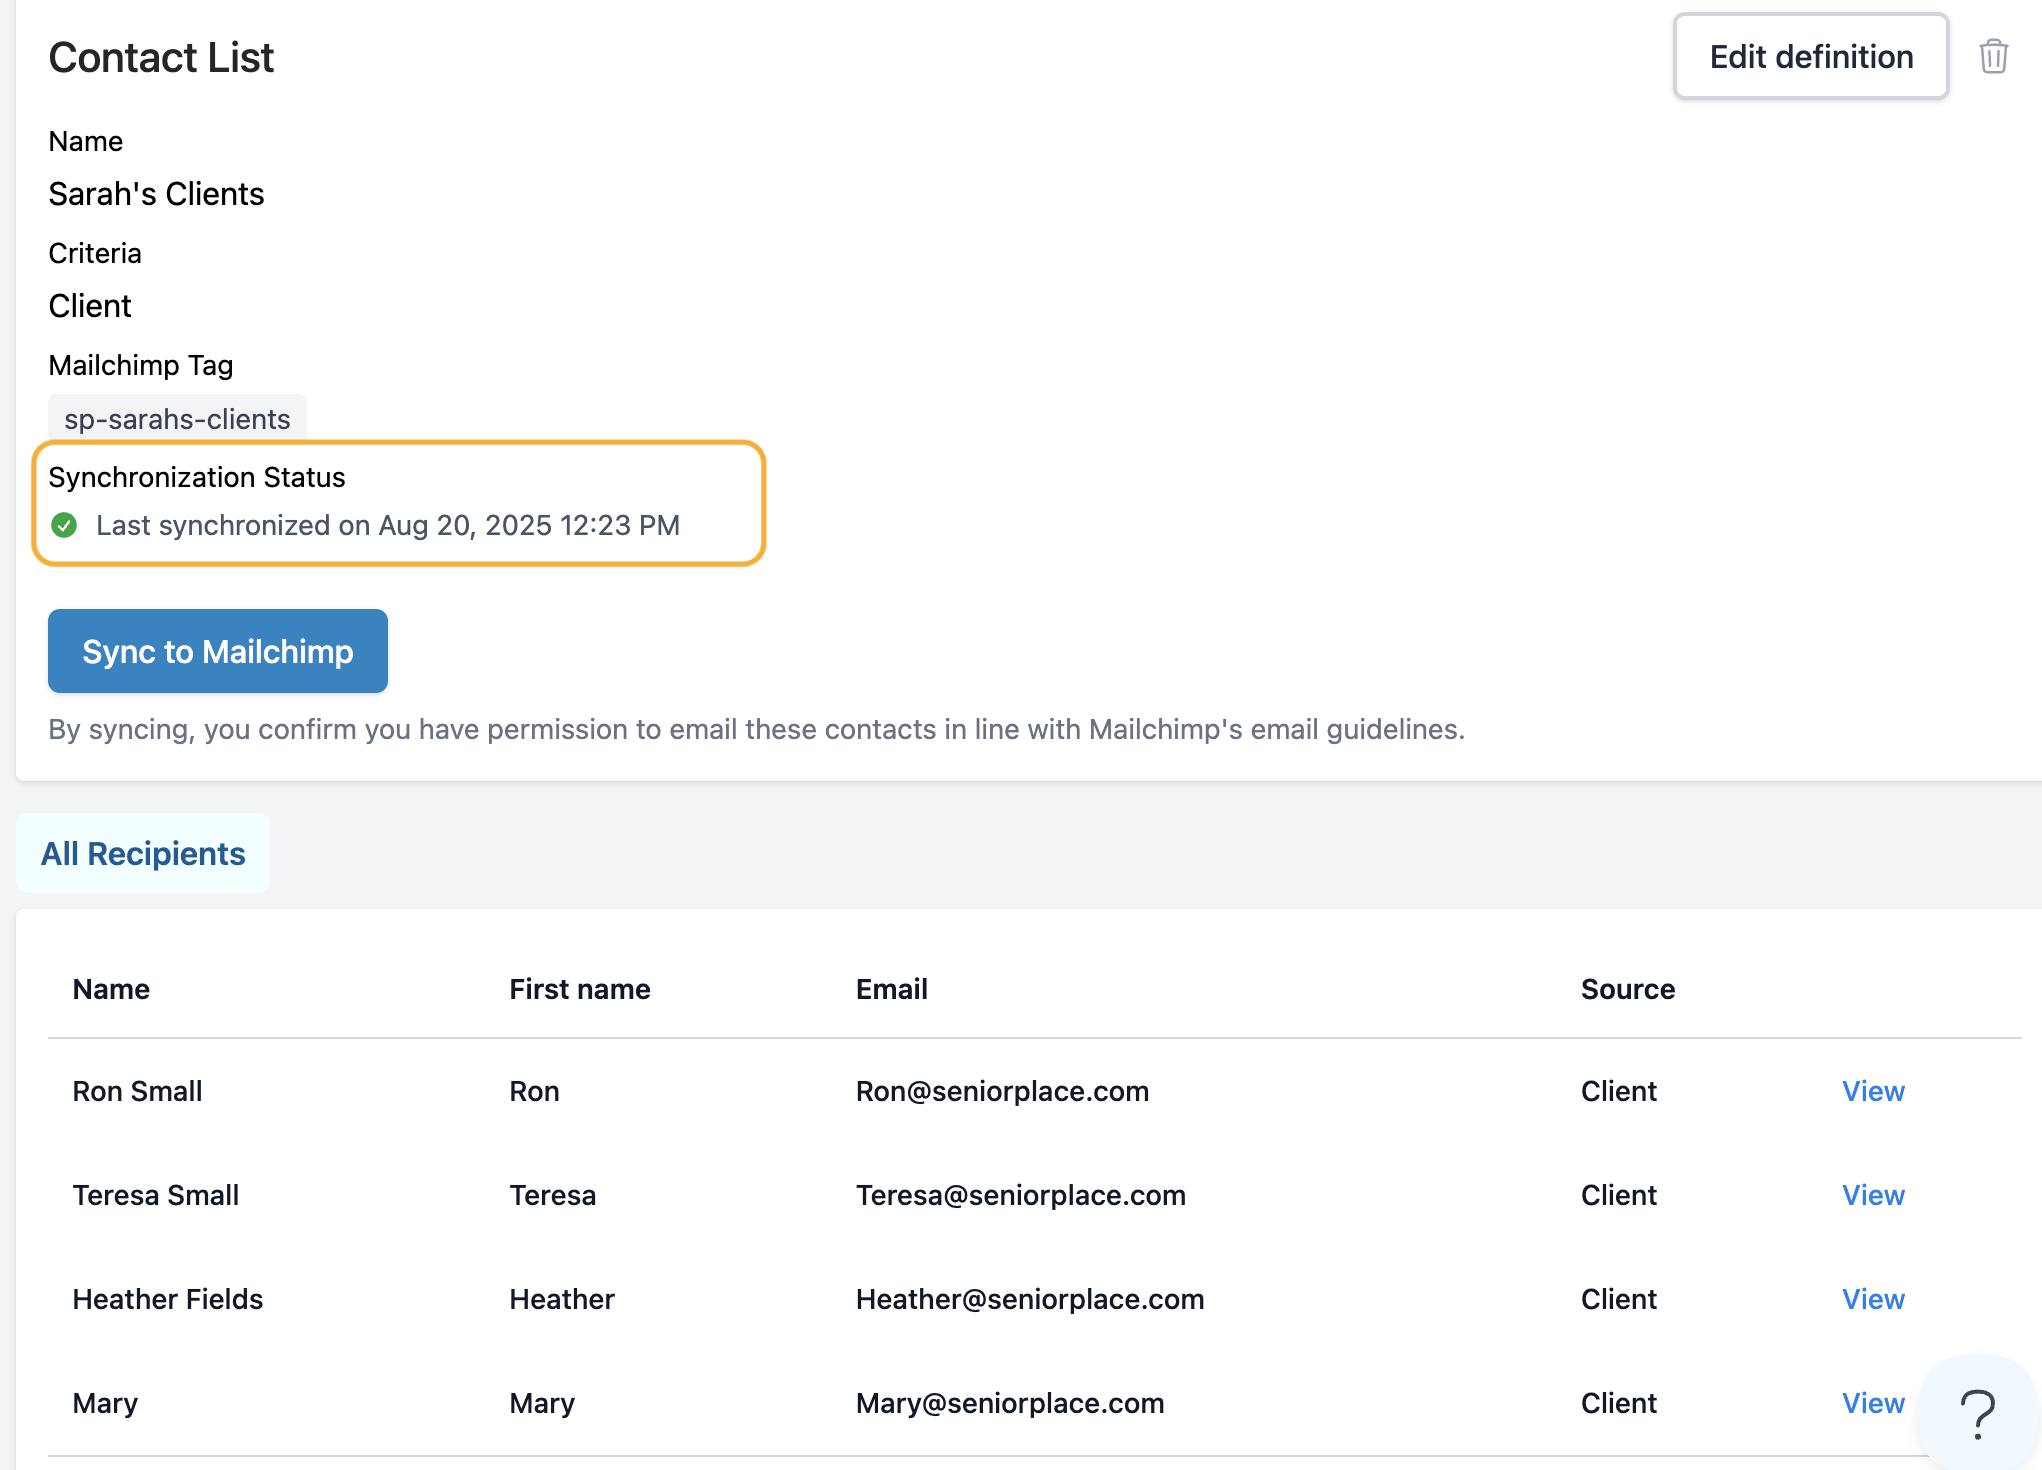Image resolution: width=2042 pixels, height=1470 pixels.
Task: Open the help question mark icon
Action: pos(1977,1414)
